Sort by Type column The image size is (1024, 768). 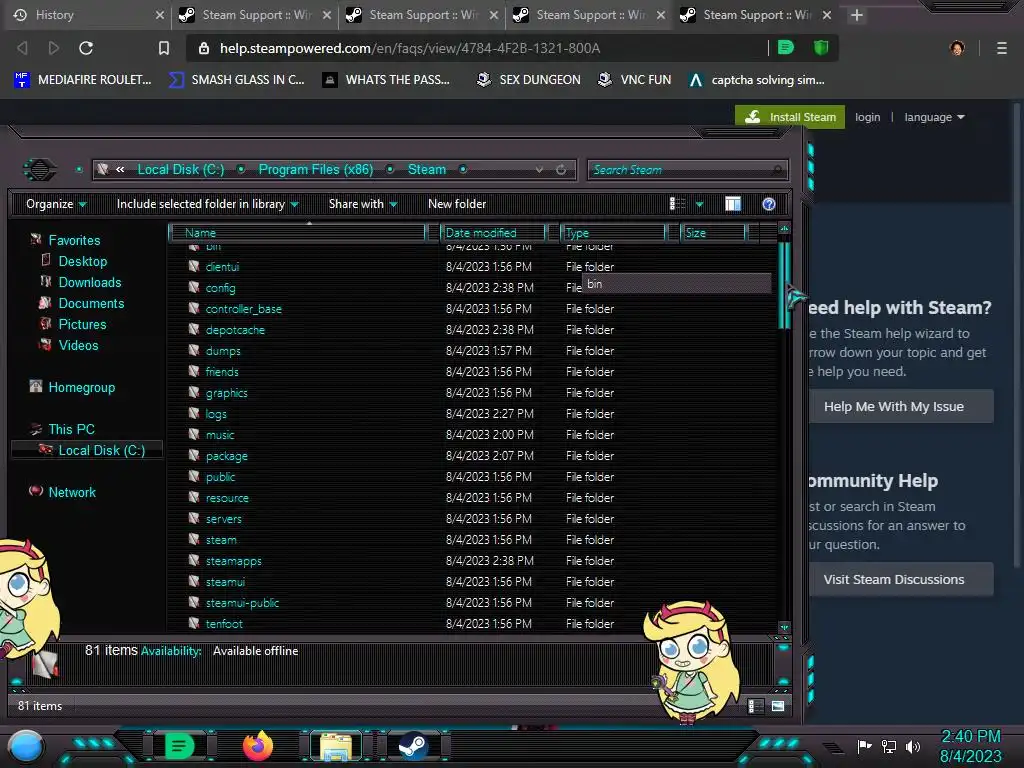[613, 232]
